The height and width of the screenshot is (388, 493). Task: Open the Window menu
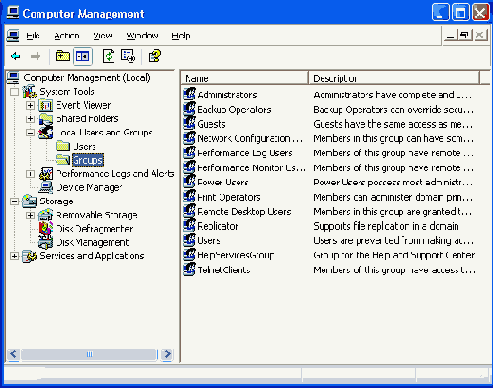coord(142,35)
